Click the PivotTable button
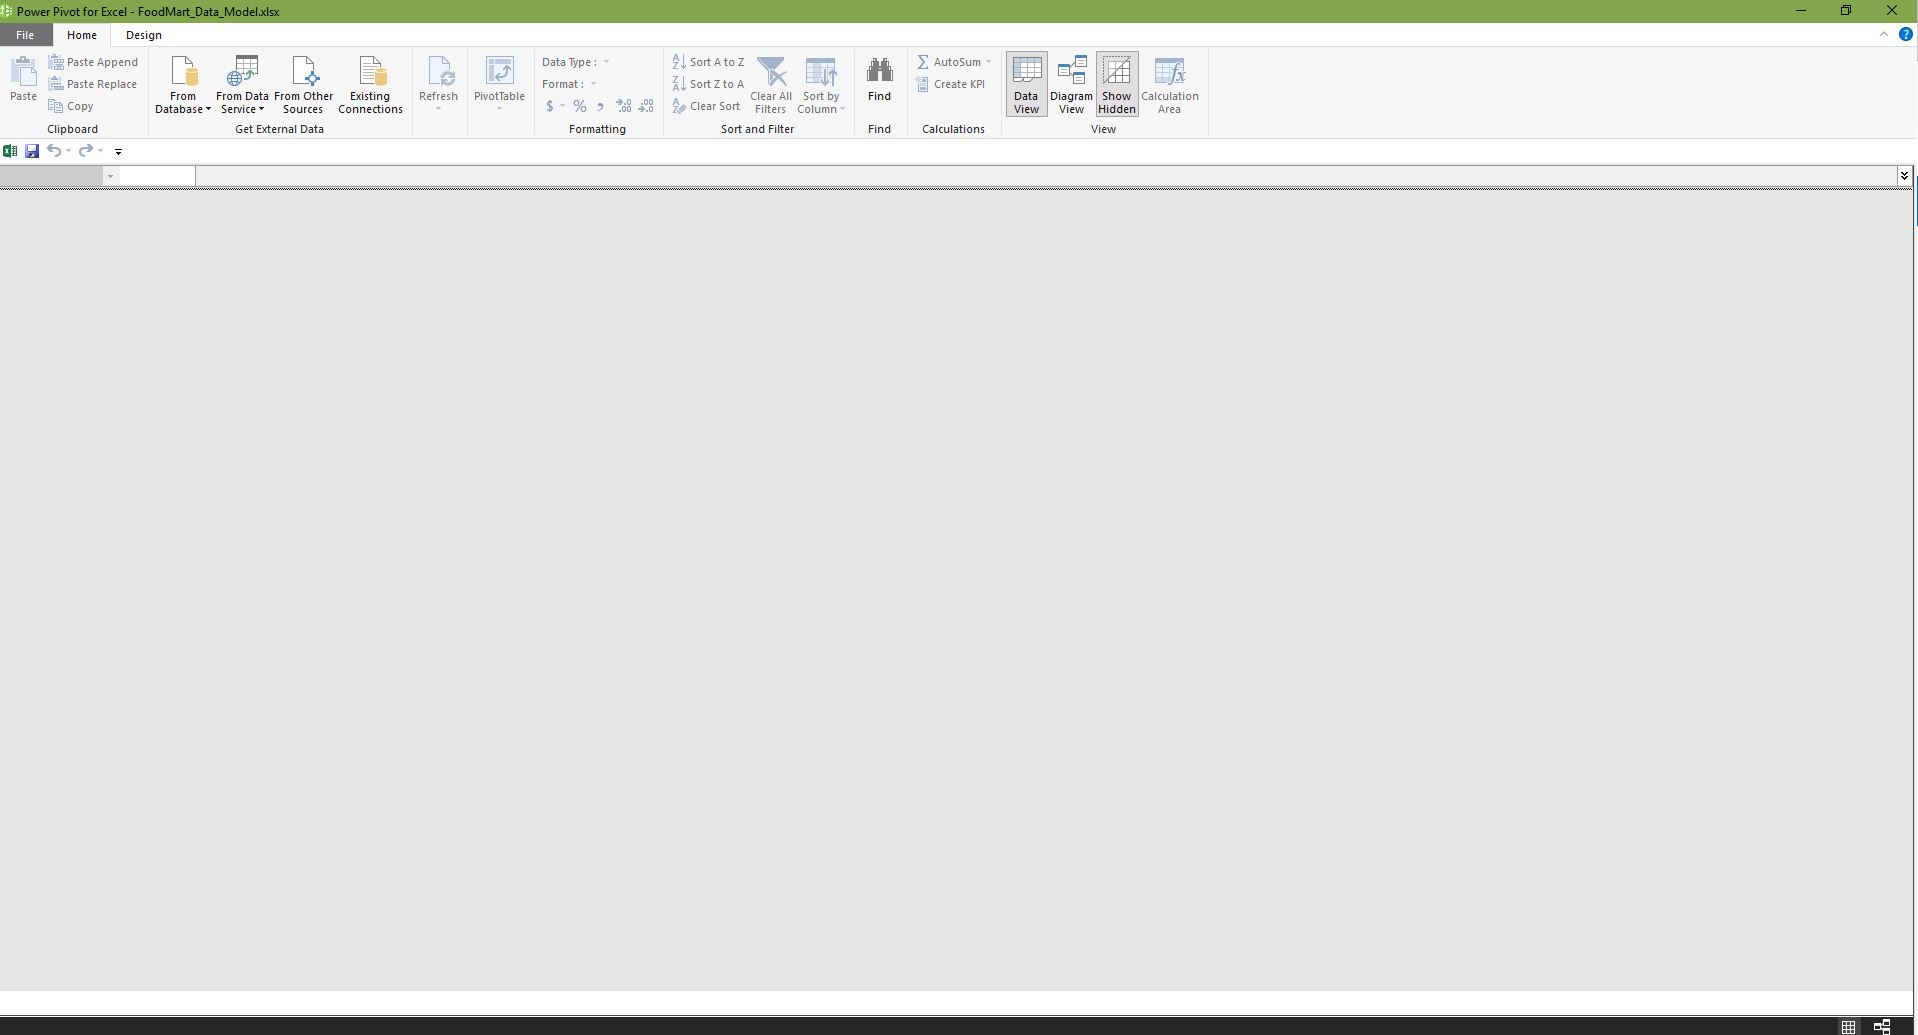 click(499, 84)
